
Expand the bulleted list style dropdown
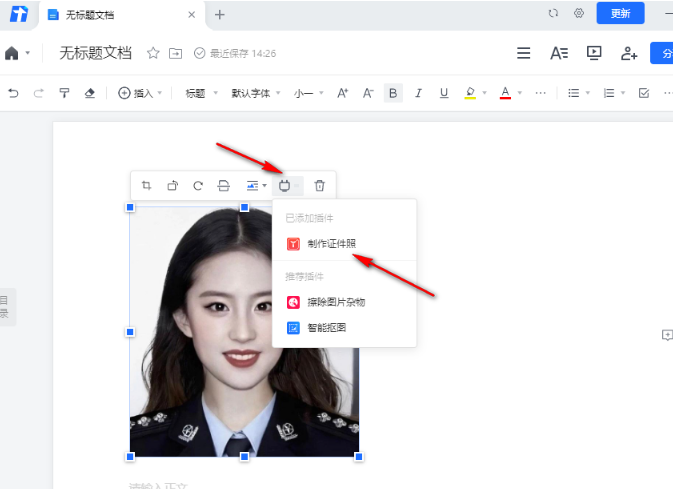pyautogui.click(x=588, y=93)
